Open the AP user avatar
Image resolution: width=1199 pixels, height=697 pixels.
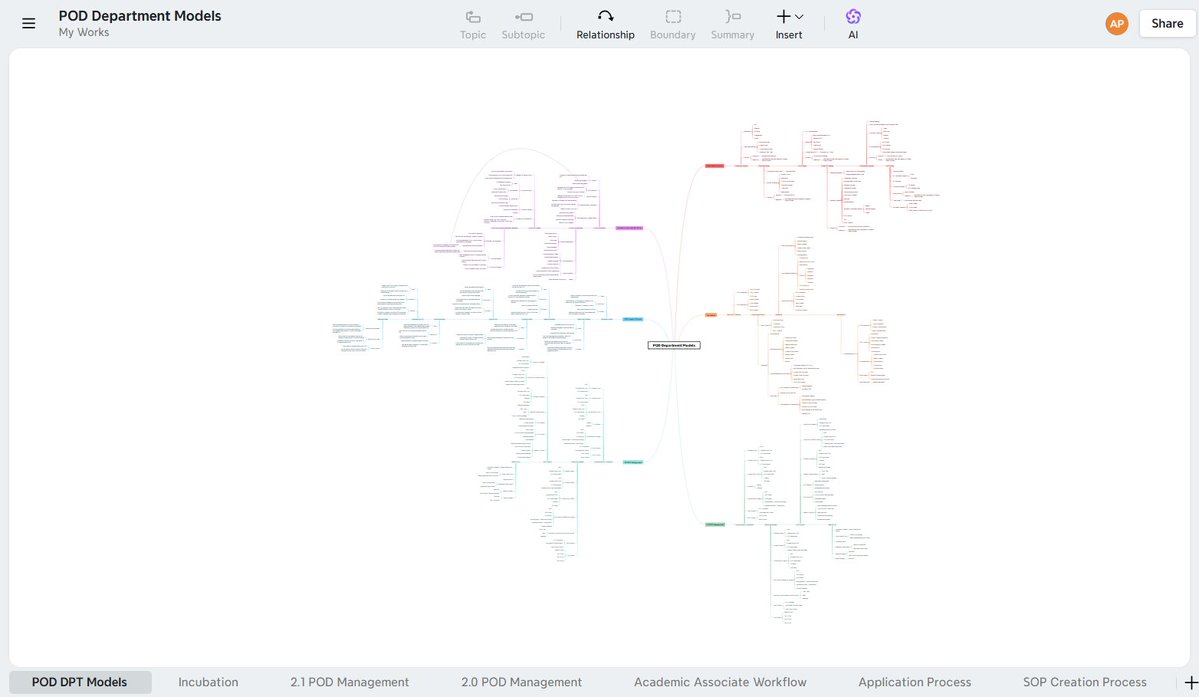click(x=1116, y=24)
